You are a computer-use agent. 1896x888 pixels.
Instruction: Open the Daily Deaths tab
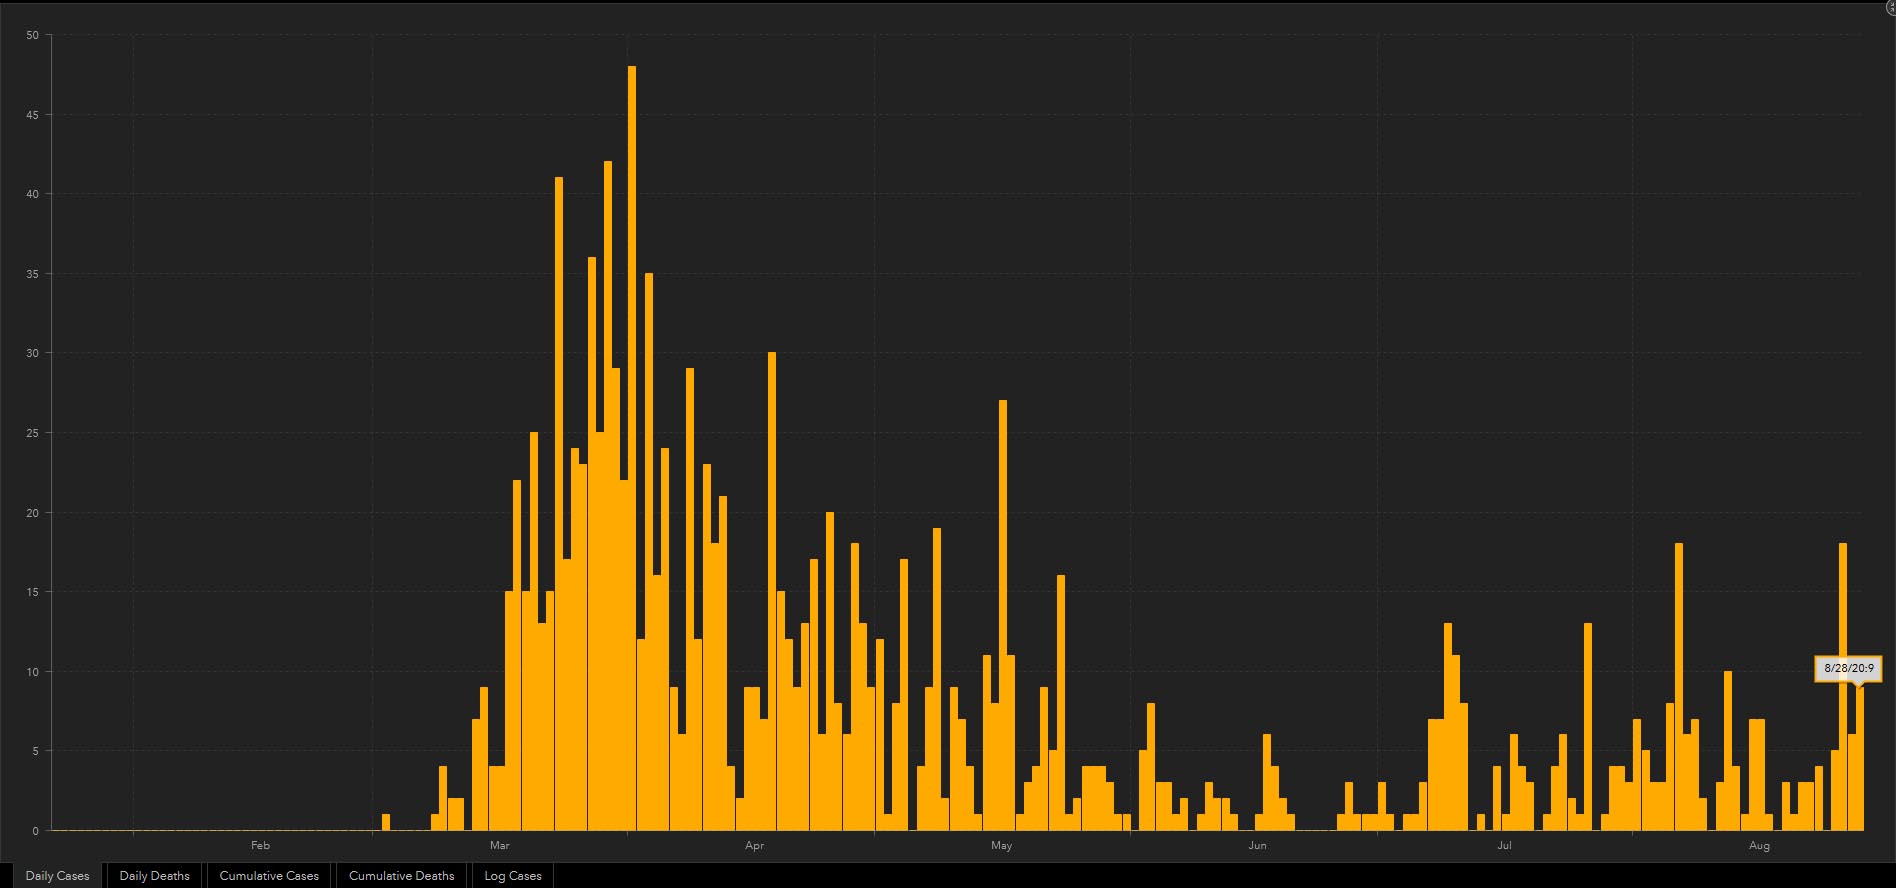[x=155, y=875]
